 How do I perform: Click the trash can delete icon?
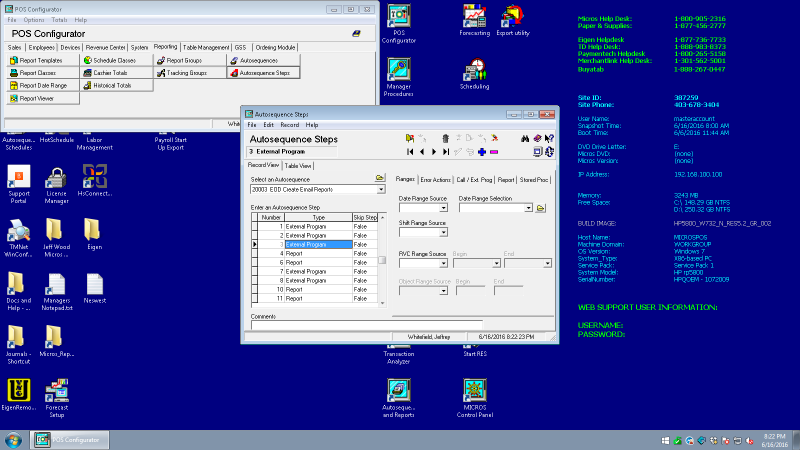pyautogui.click(x=445, y=138)
